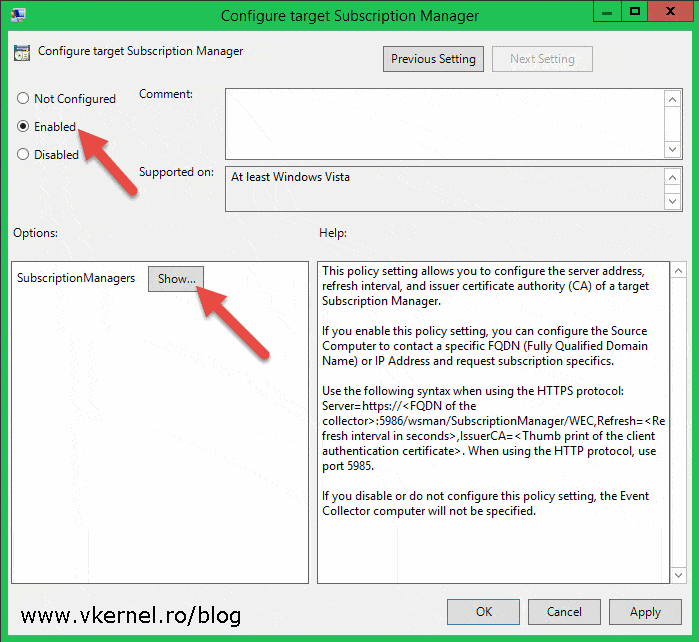This screenshot has width=699, height=642.
Task: Select the Disabled radio button
Action: (x=23, y=154)
